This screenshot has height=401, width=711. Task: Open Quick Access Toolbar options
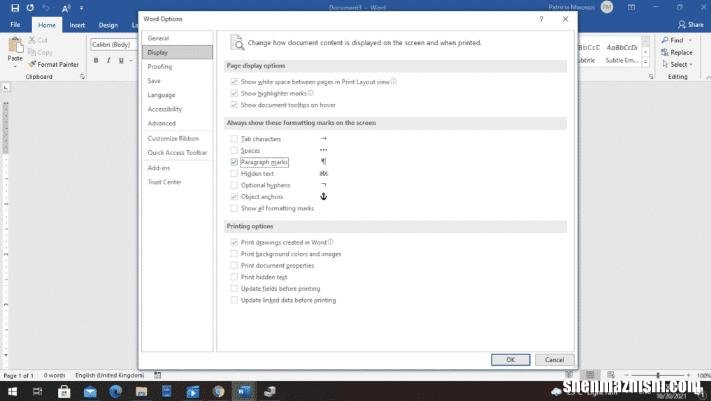click(x=177, y=152)
